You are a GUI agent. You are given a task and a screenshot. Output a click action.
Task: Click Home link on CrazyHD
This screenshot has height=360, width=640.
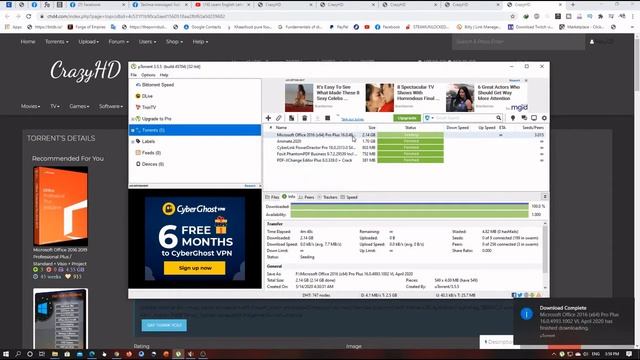pyautogui.click(x=28, y=42)
